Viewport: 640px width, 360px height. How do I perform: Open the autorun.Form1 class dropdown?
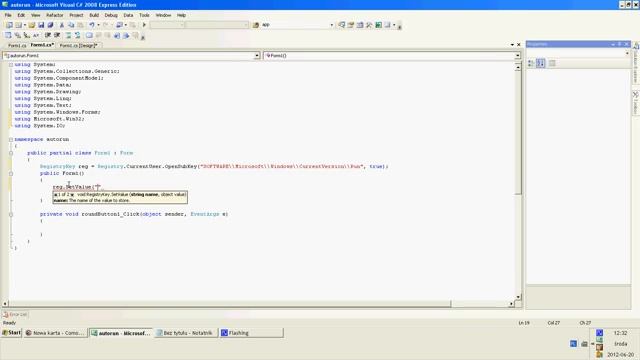257,56
